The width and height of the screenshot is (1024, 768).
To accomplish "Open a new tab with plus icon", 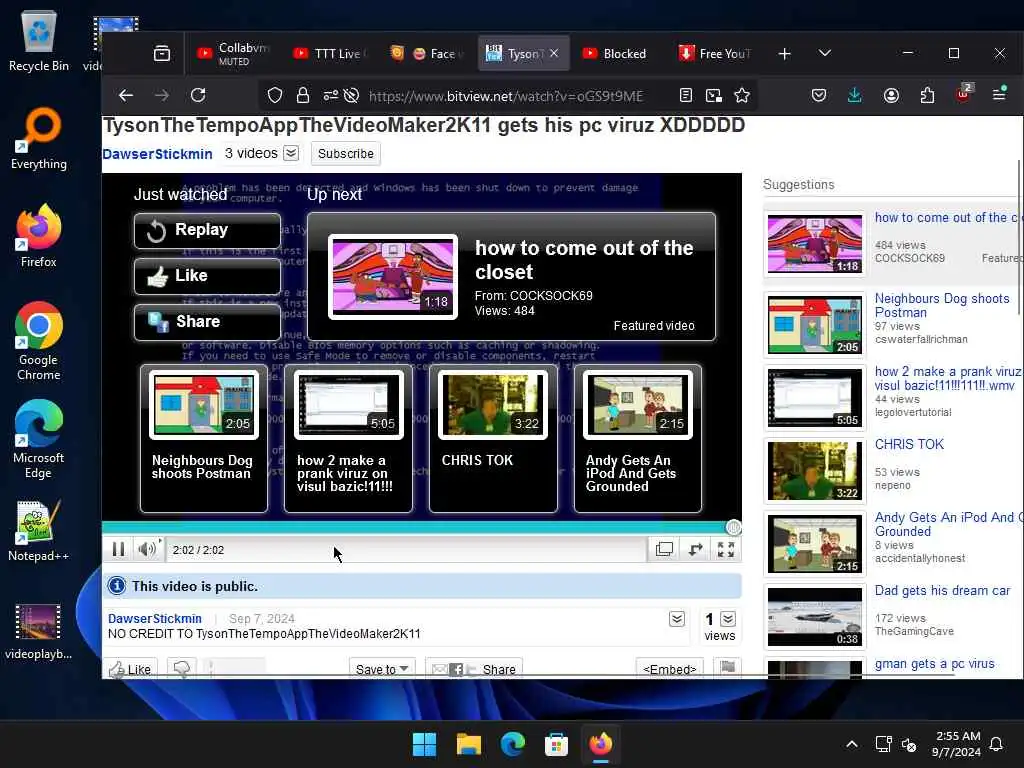I will [x=784, y=54].
